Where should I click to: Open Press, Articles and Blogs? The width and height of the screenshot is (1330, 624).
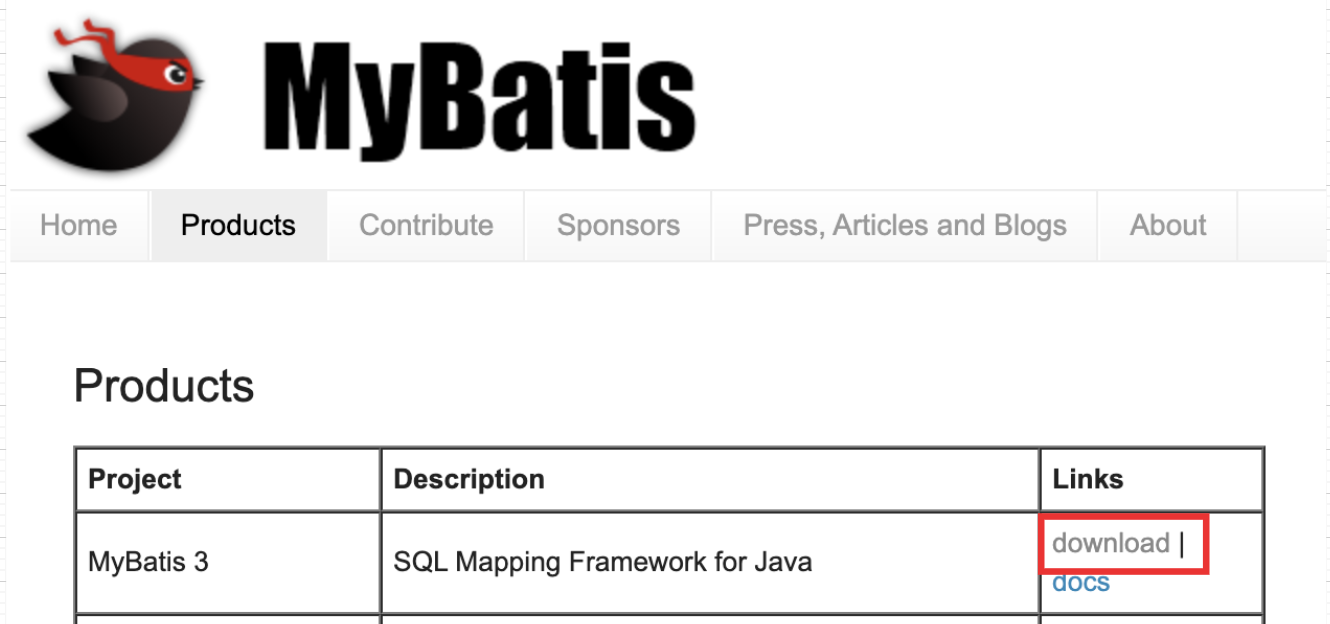point(904,225)
